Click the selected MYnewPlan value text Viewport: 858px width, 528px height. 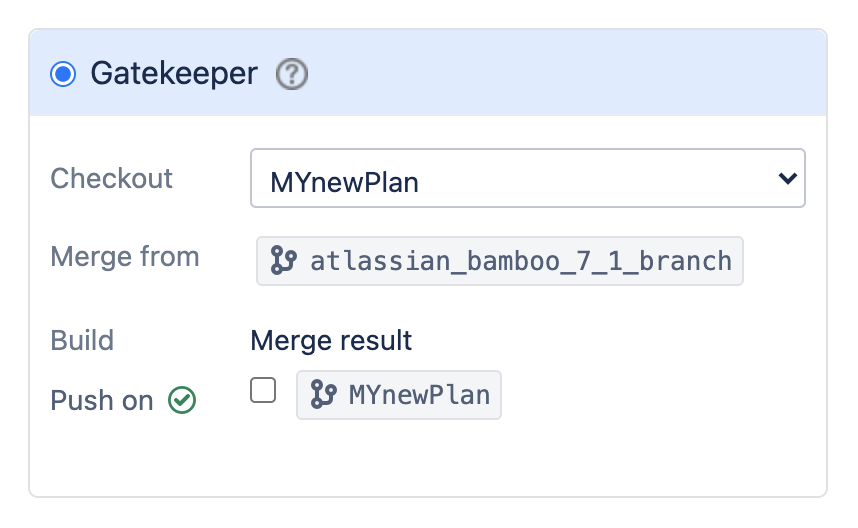coord(345,182)
